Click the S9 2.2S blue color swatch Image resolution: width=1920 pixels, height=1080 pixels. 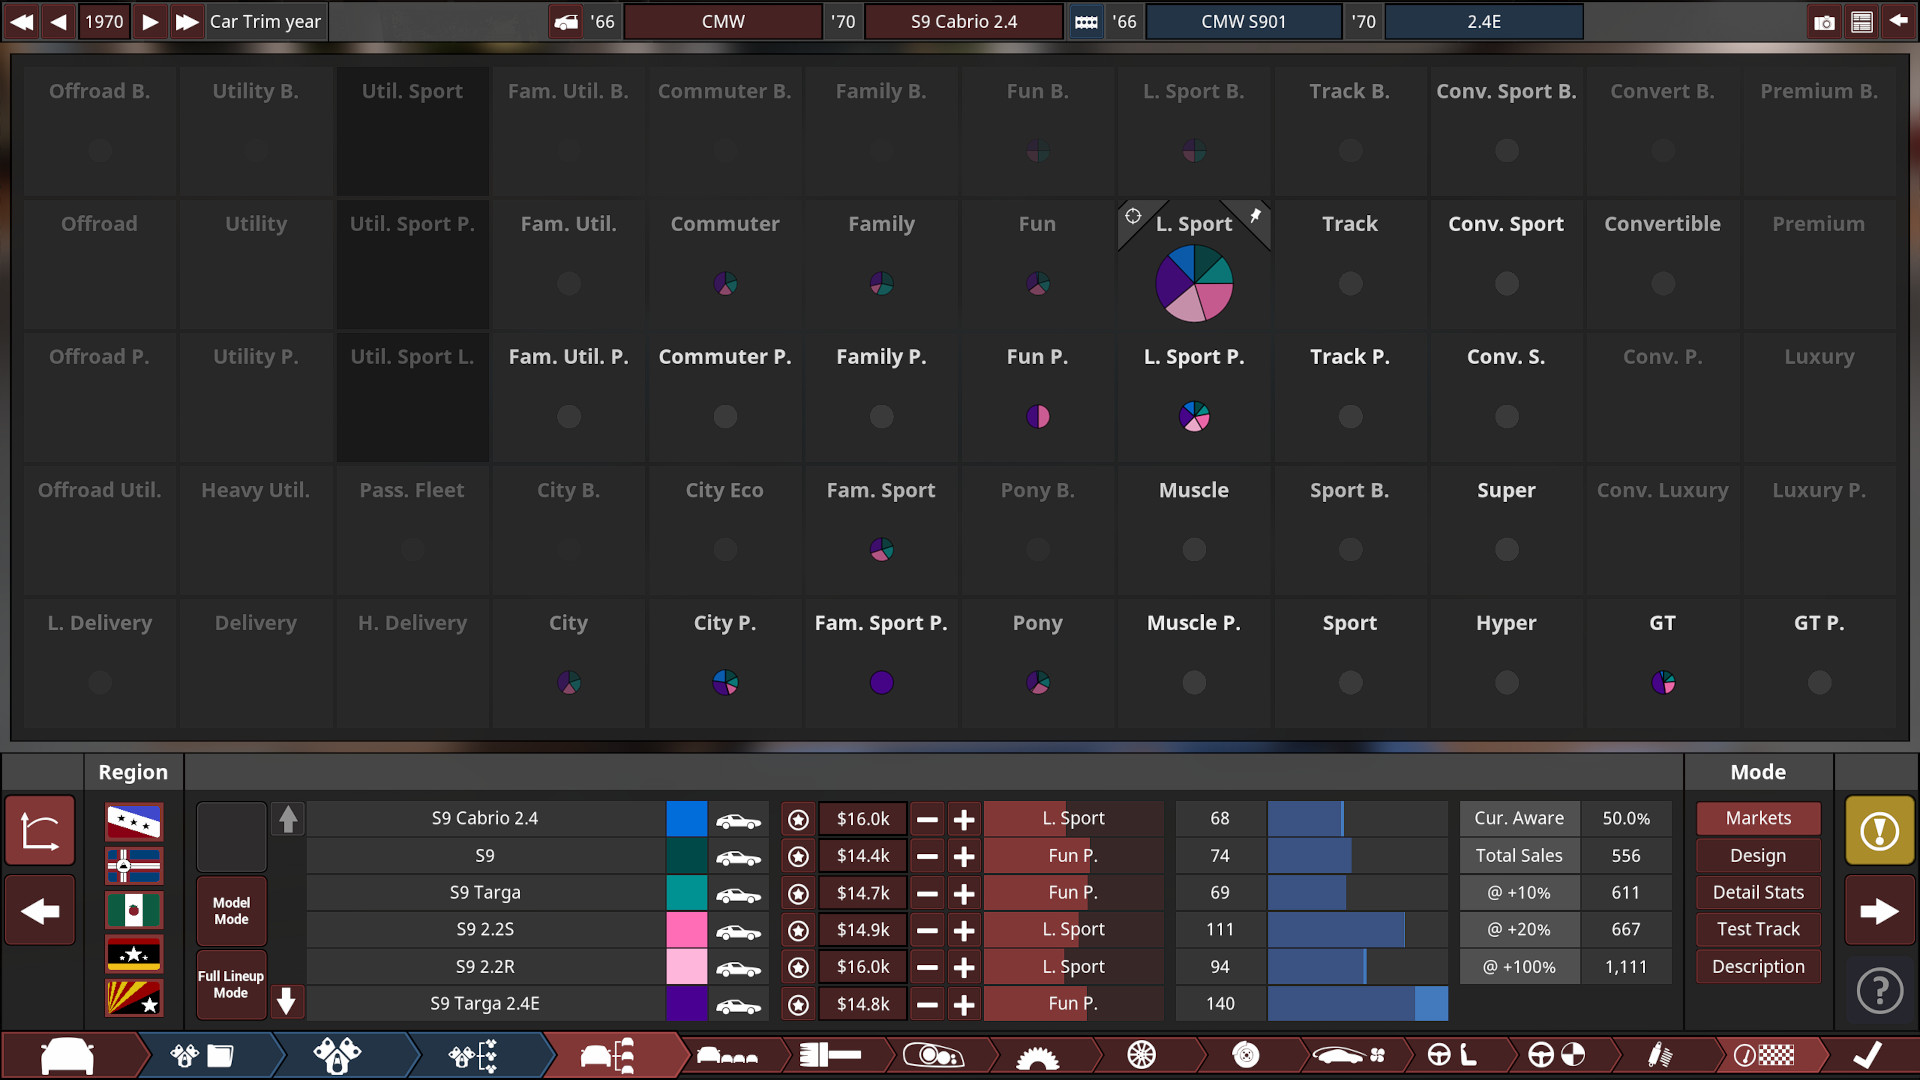[x=683, y=930]
